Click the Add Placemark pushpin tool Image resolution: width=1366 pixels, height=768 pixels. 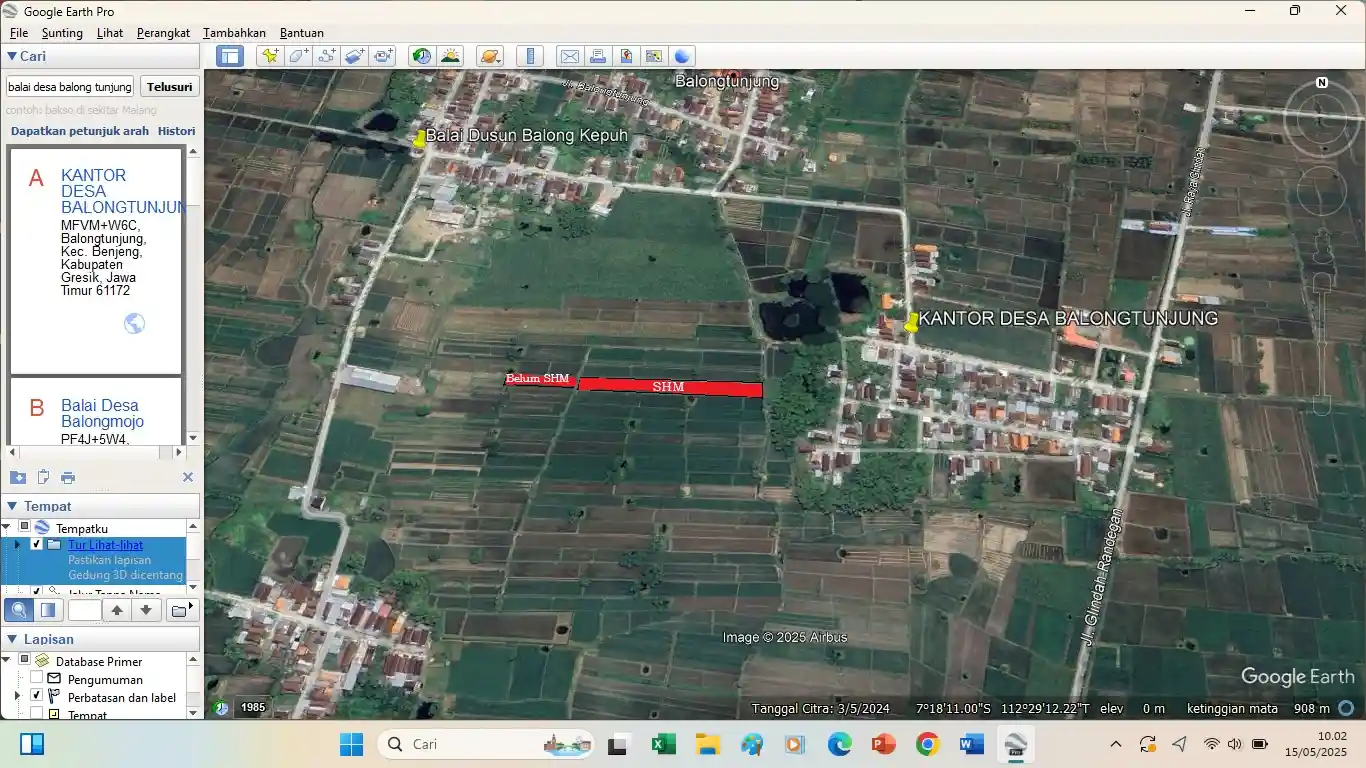click(269, 56)
